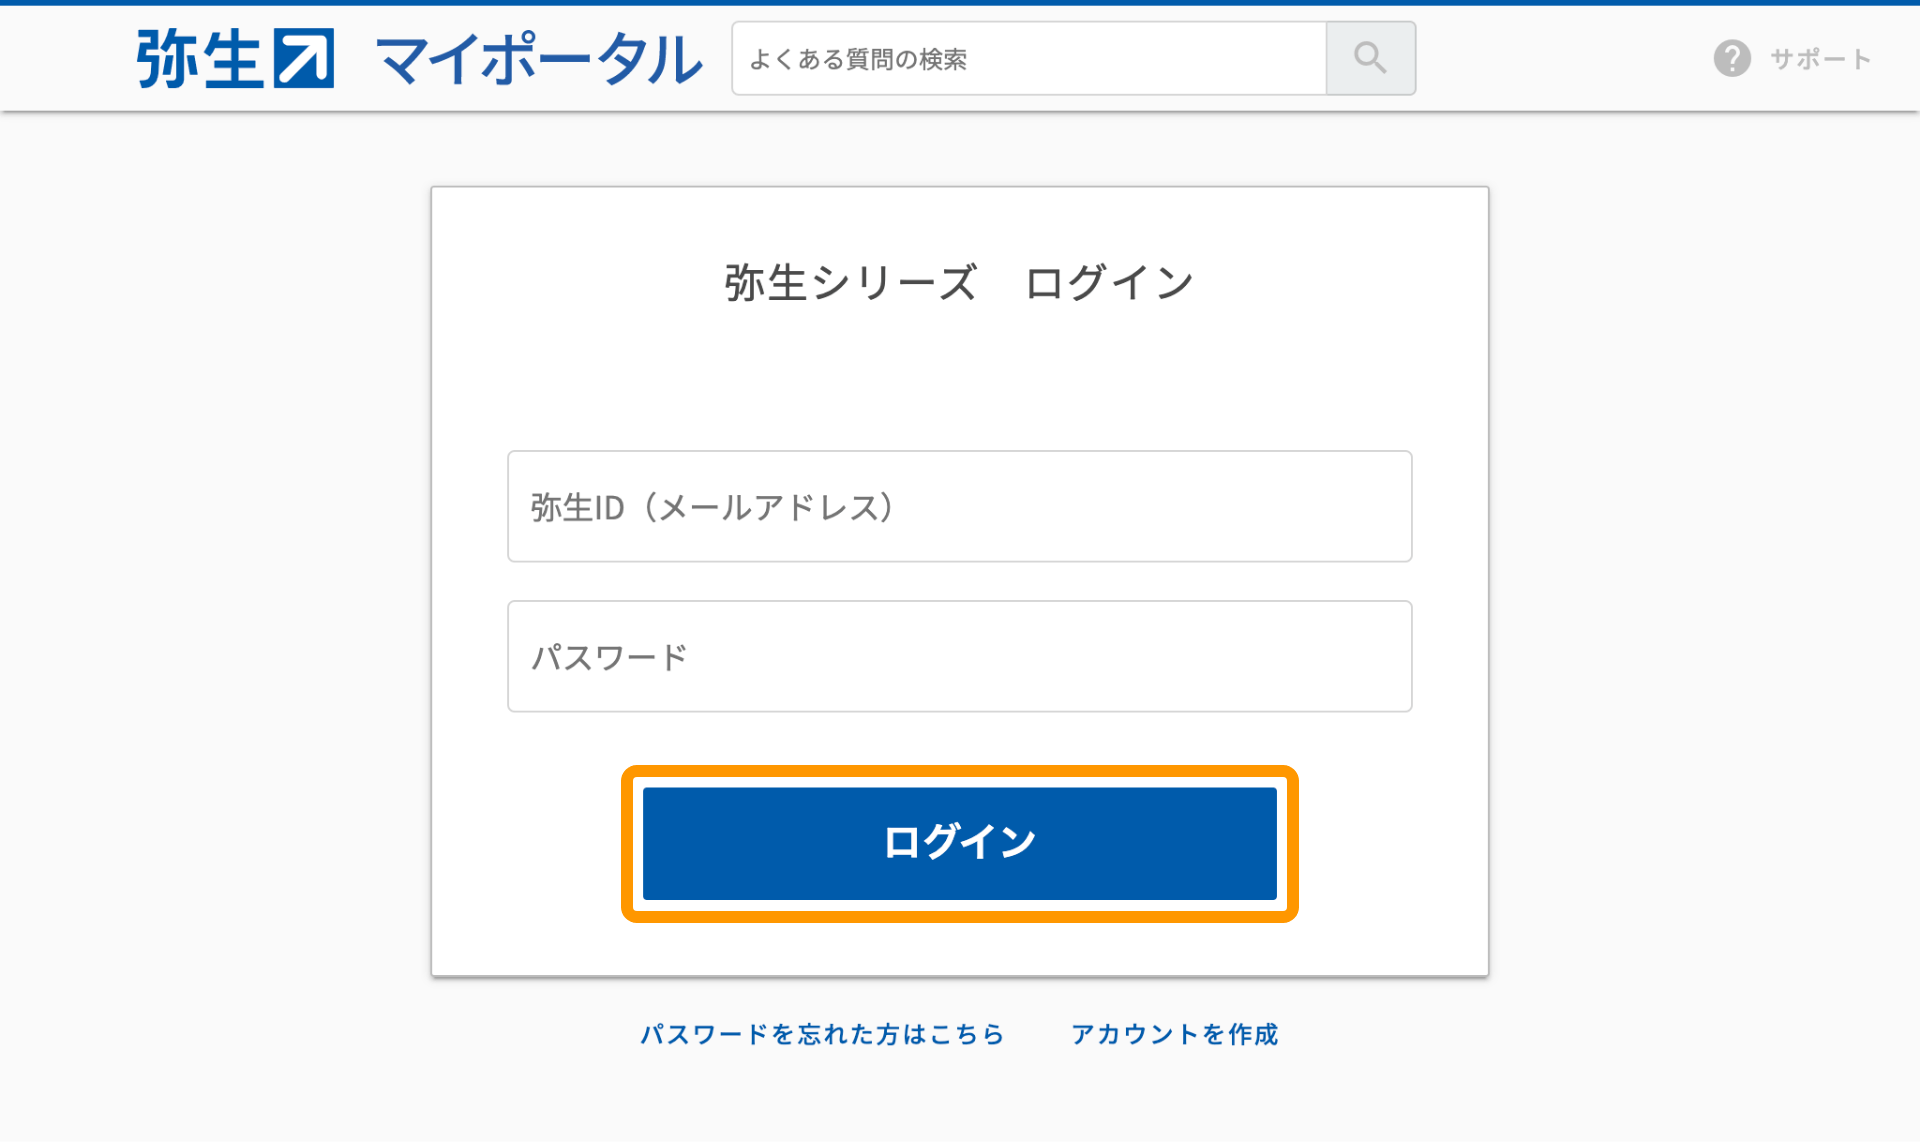Focus the 弥生ID メールアドレス input box
The height and width of the screenshot is (1142, 1920).
pyautogui.click(x=958, y=507)
